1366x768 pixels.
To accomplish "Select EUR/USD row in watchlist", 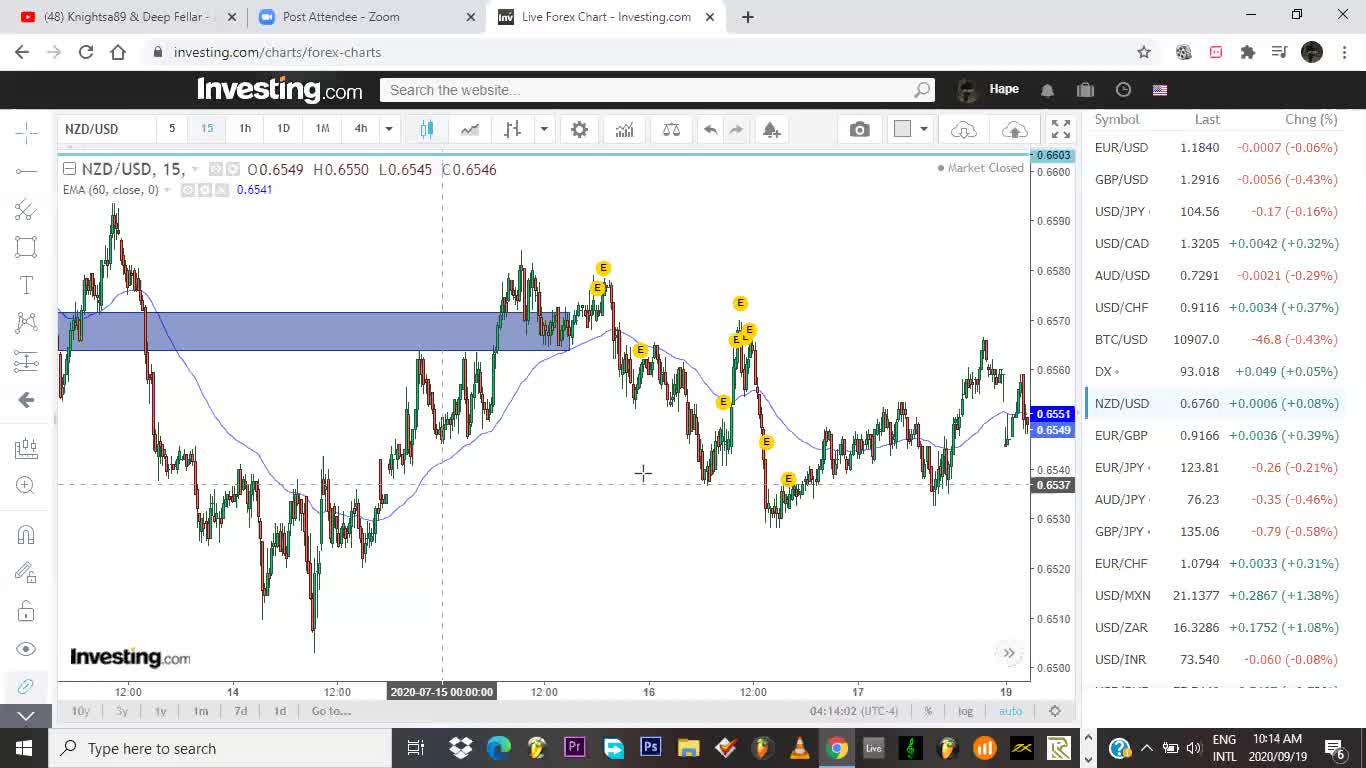I will click(x=1216, y=147).
